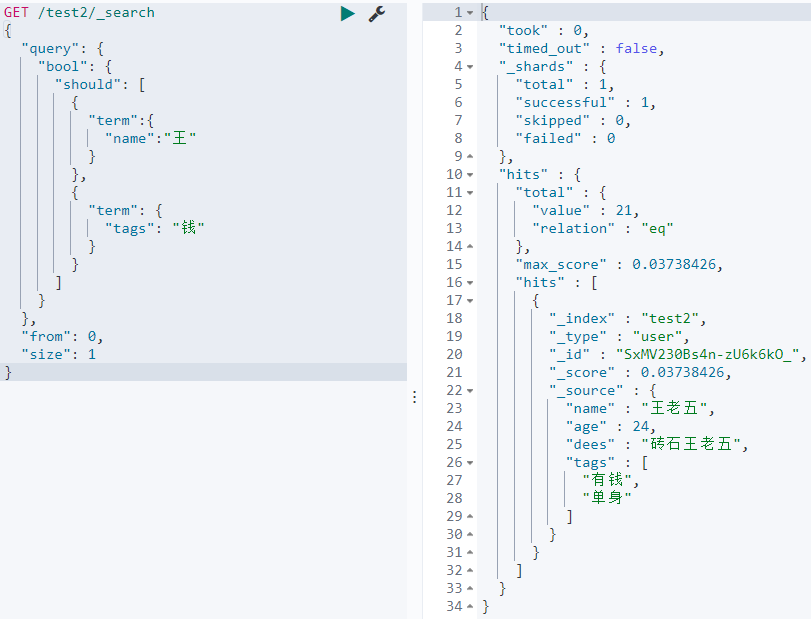The height and width of the screenshot is (619, 811).
Task: Place cursor on "query" key
Action: pos(50,49)
